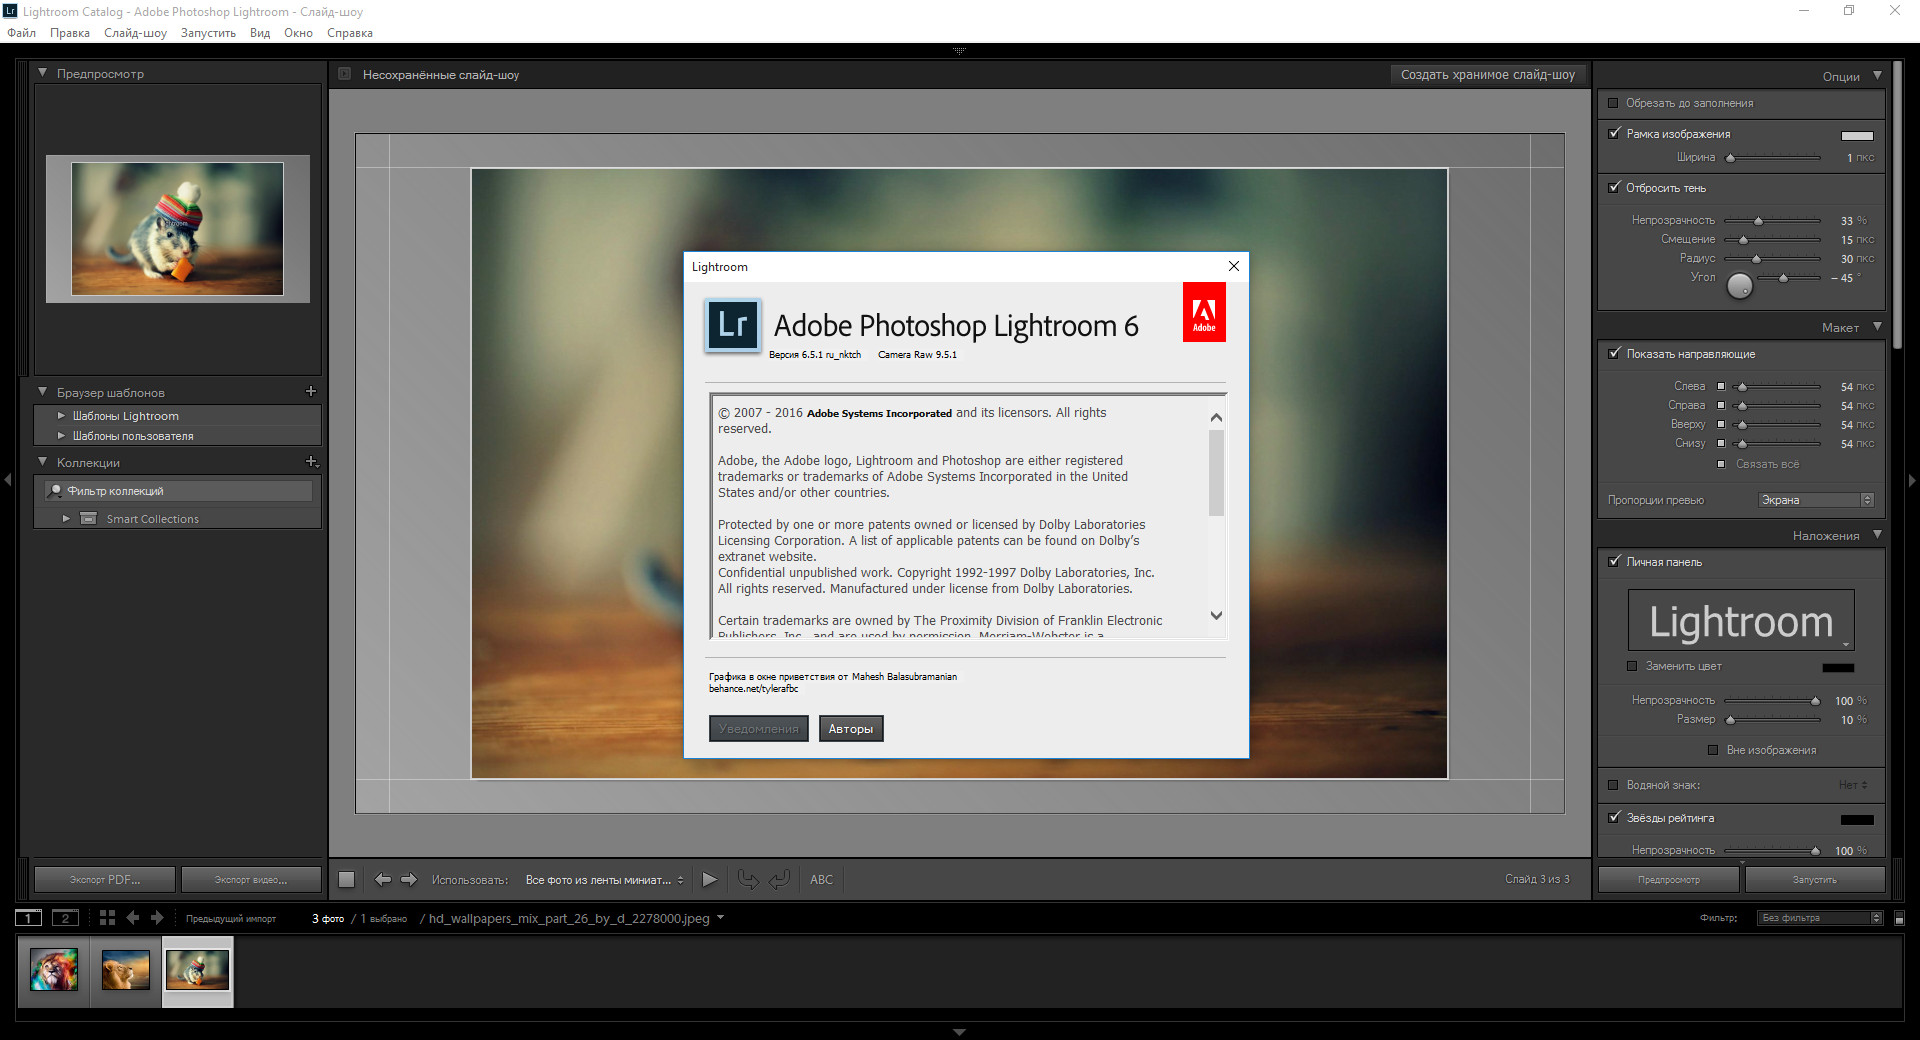Go to next slide arrow in toolbar

point(409,880)
